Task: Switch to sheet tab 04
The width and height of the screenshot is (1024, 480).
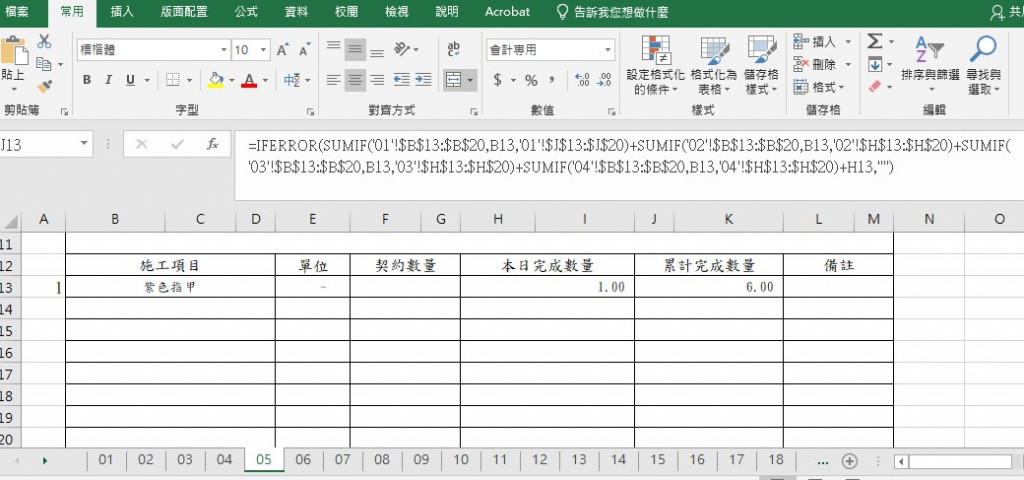Action: click(x=224, y=460)
